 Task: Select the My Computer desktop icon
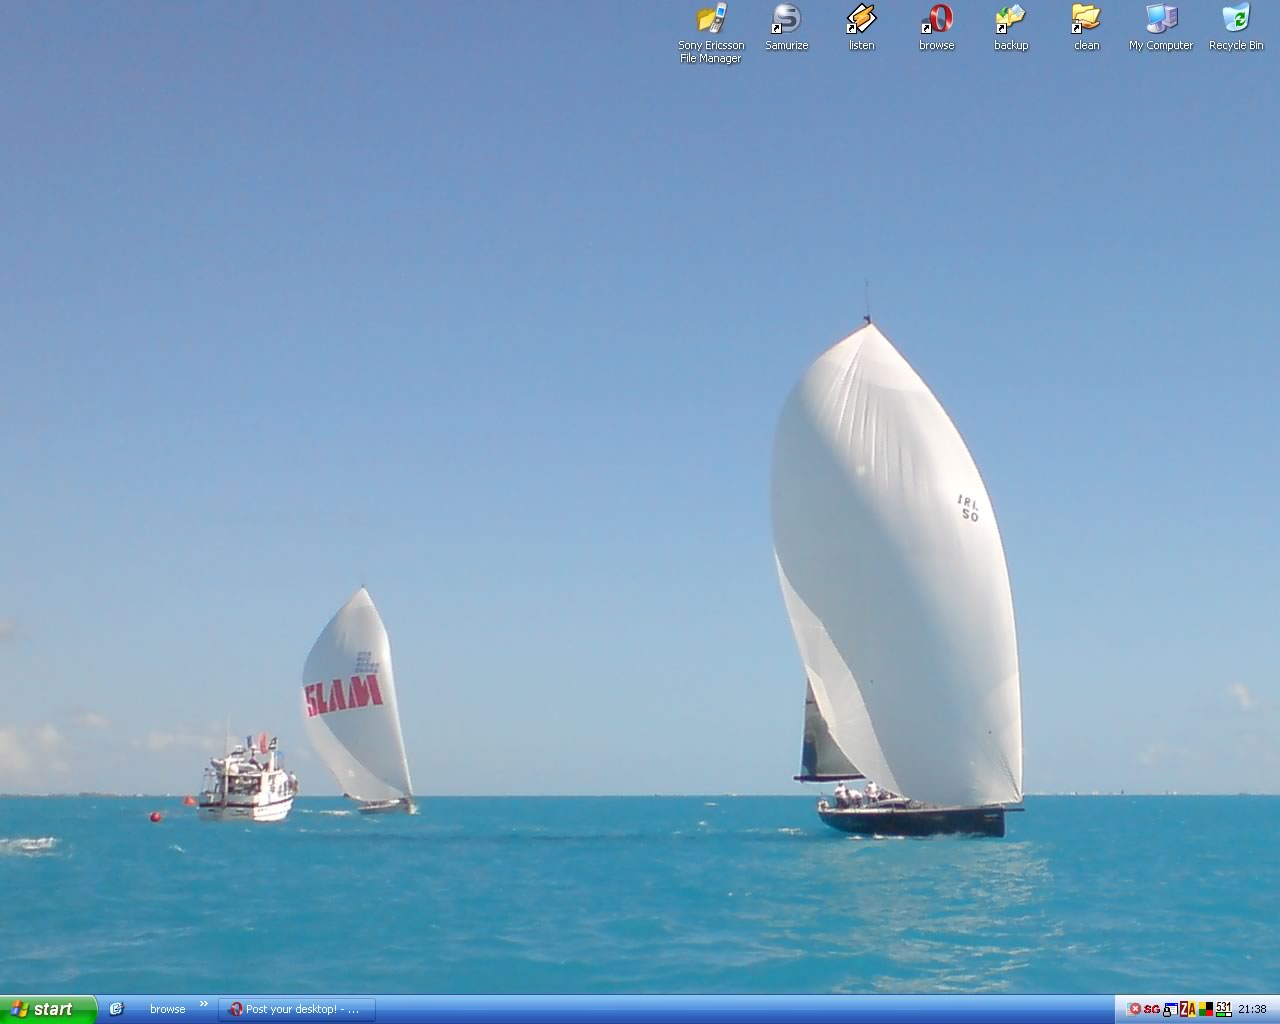[x=1161, y=27]
